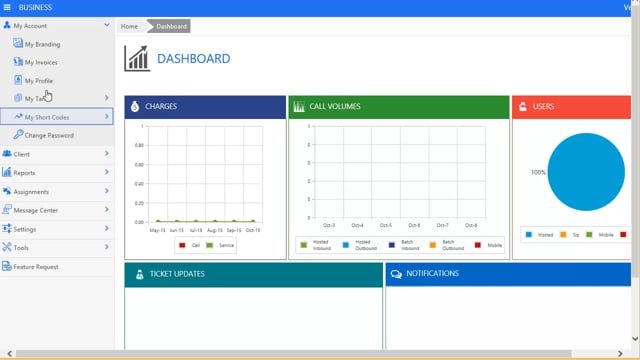Click the My Branding icon
This screenshot has width=640, height=360.
(18, 43)
